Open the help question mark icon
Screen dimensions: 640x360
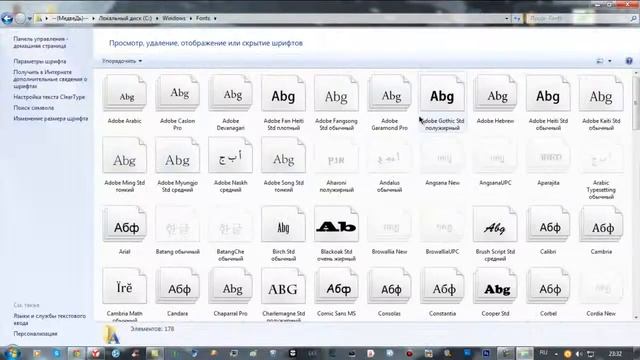click(629, 61)
